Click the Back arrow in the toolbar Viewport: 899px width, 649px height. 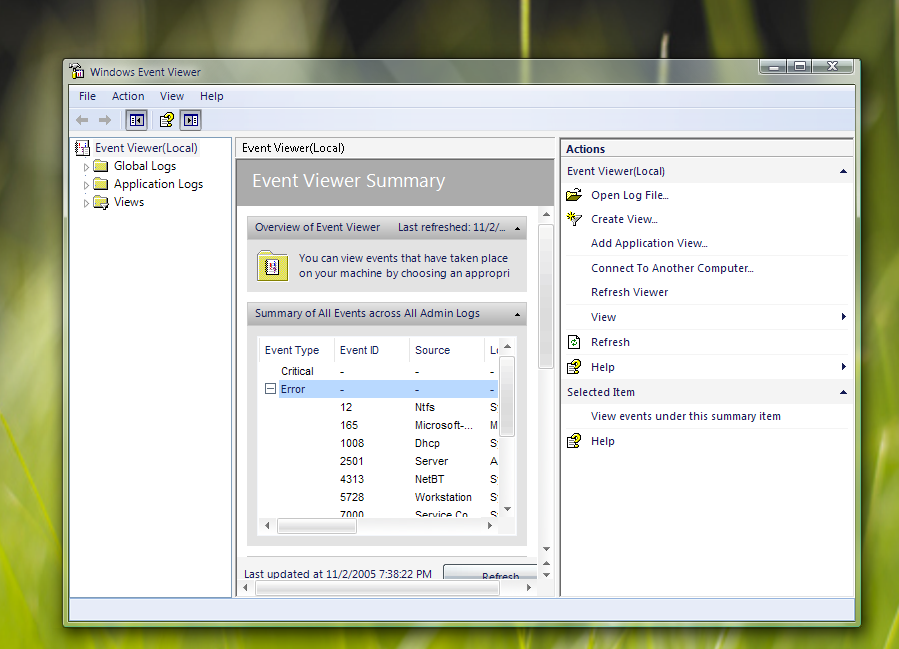click(x=82, y=120)
